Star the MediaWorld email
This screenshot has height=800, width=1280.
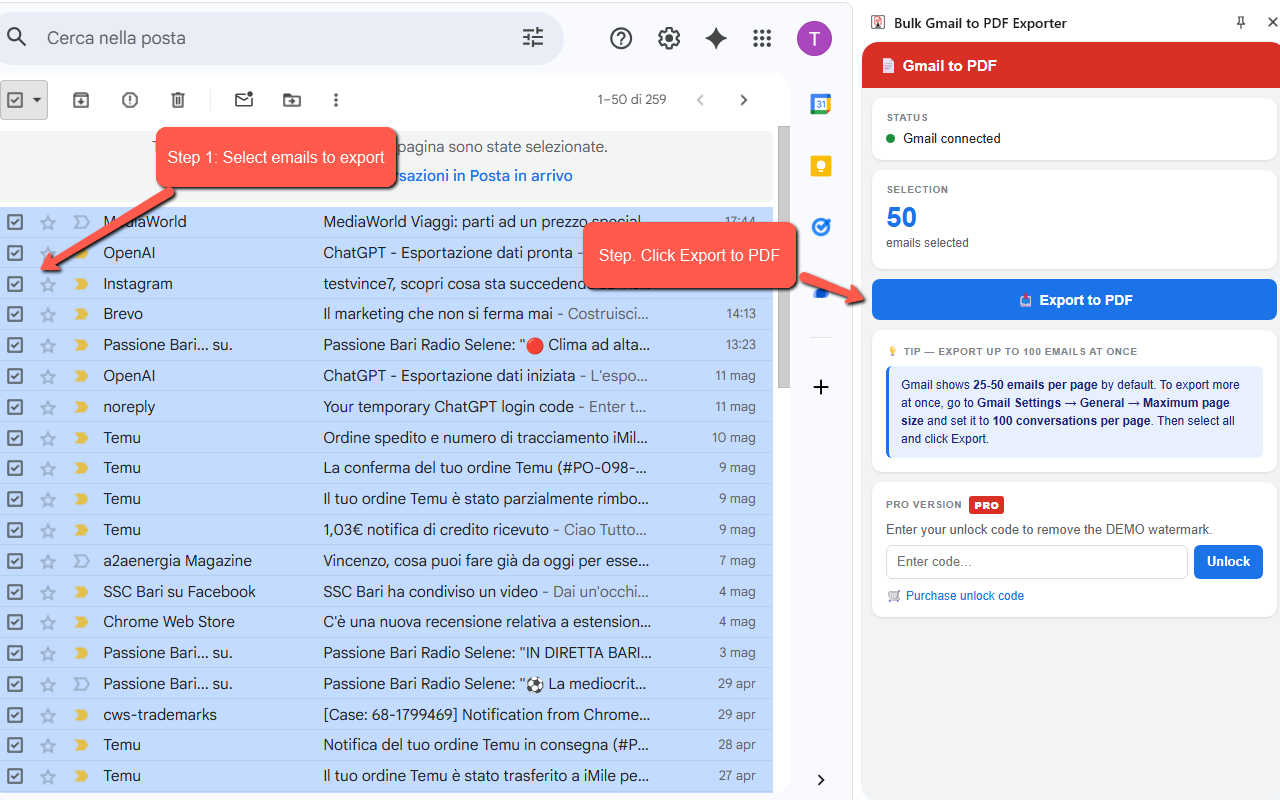point(48,222)
